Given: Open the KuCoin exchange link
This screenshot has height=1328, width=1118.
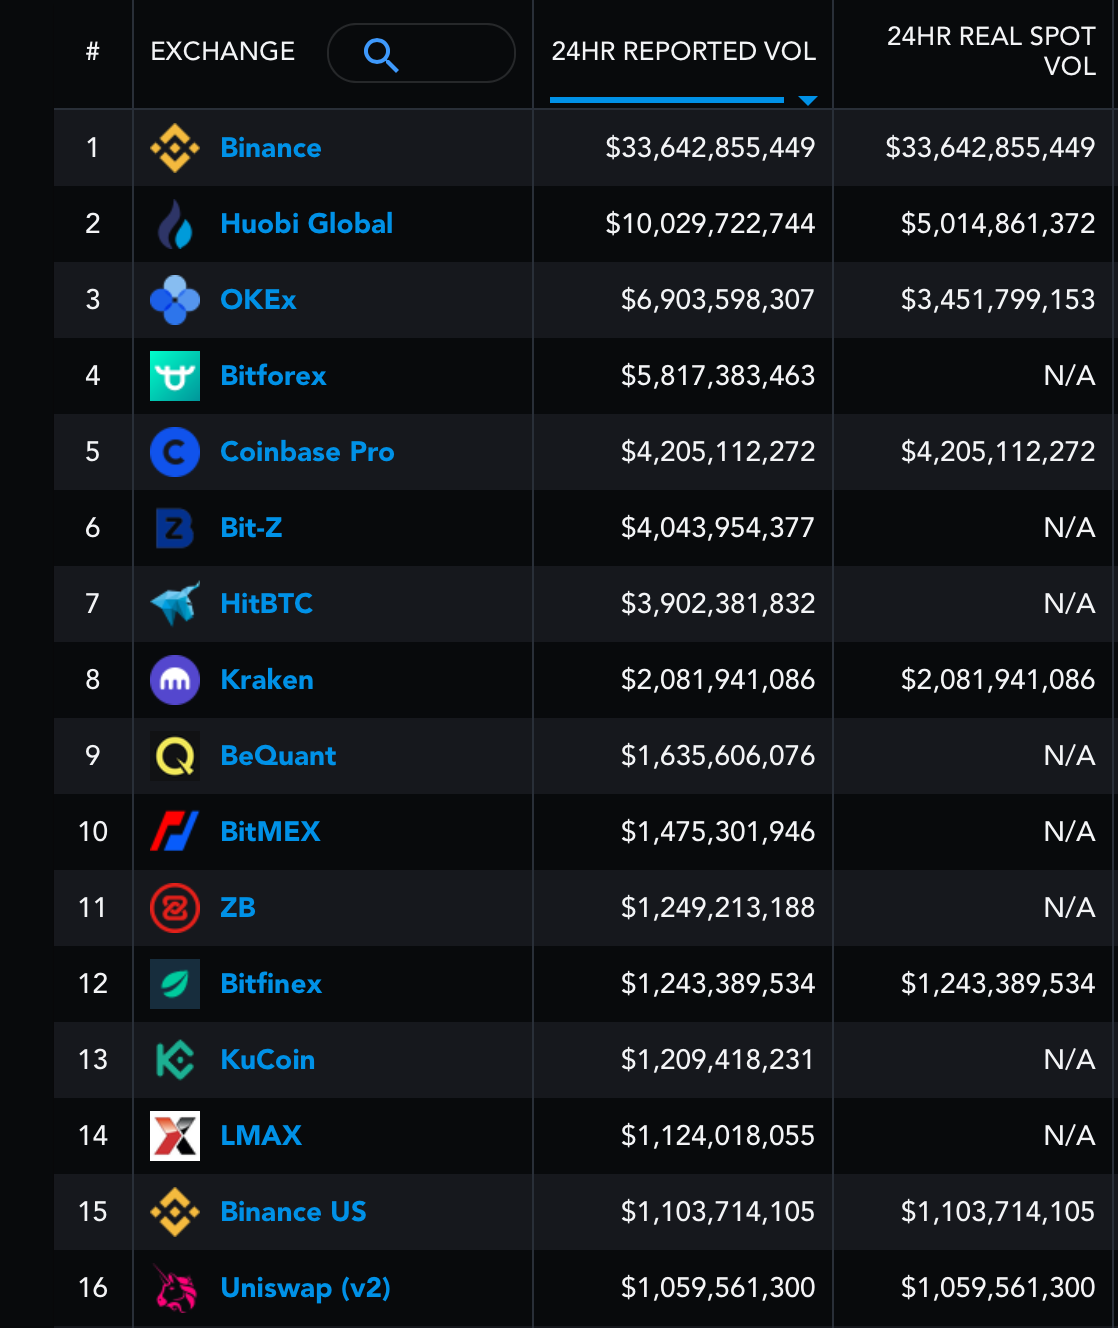Looking at the screenshot, I should click(x=268, y=1060).
